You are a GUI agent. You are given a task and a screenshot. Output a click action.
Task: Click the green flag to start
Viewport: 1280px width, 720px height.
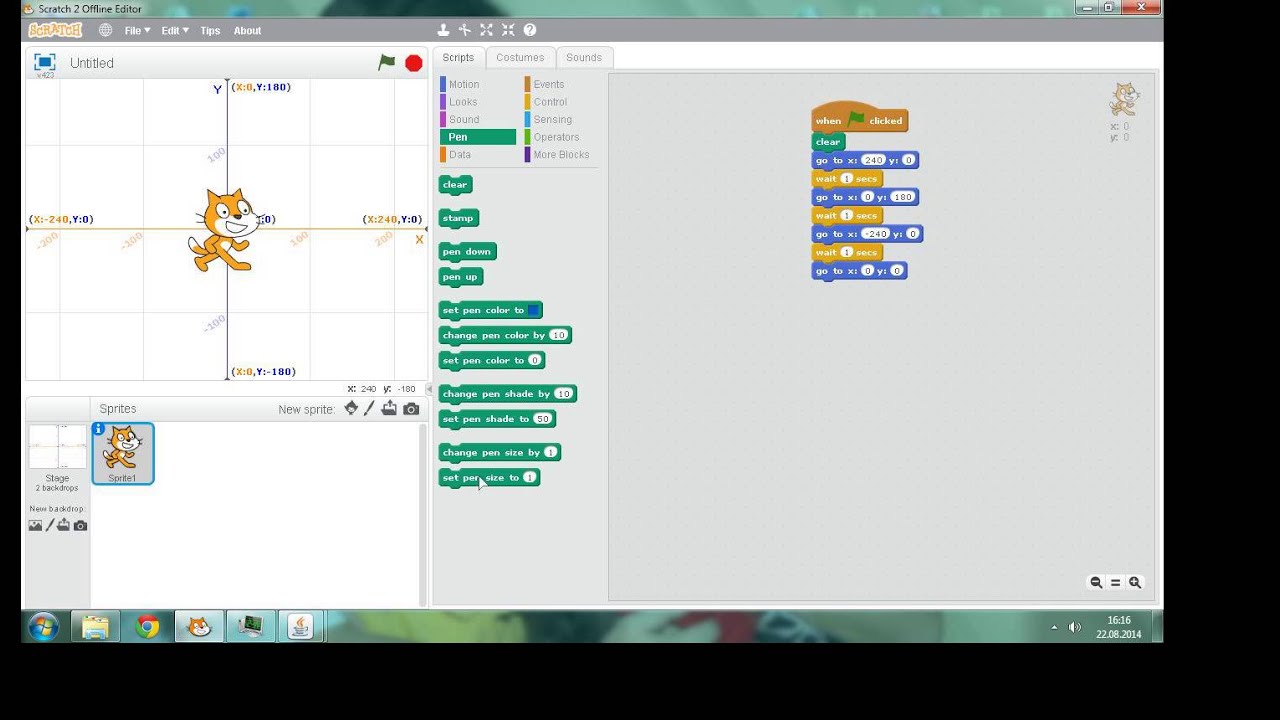coord(387,63)
